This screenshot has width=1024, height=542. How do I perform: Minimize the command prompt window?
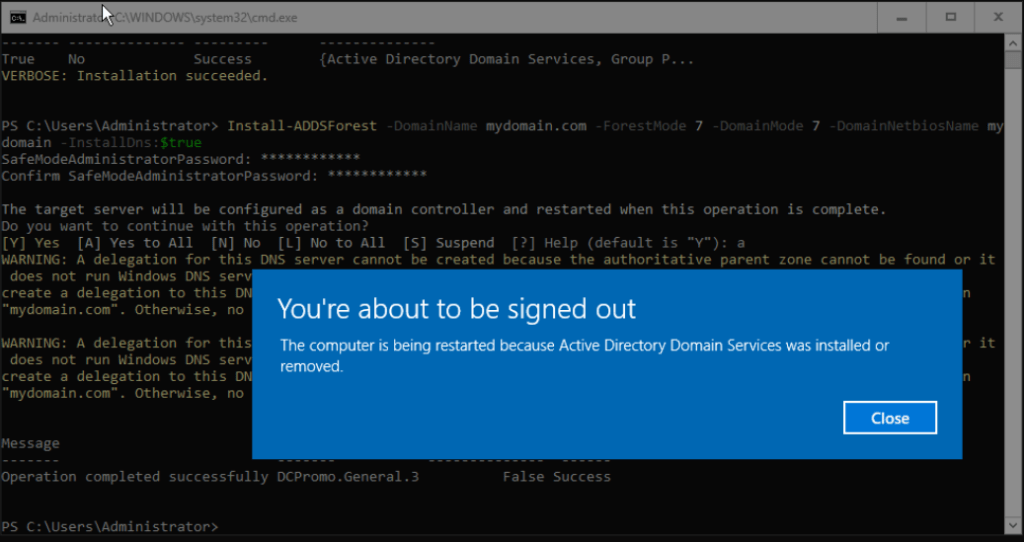(904, 17)
